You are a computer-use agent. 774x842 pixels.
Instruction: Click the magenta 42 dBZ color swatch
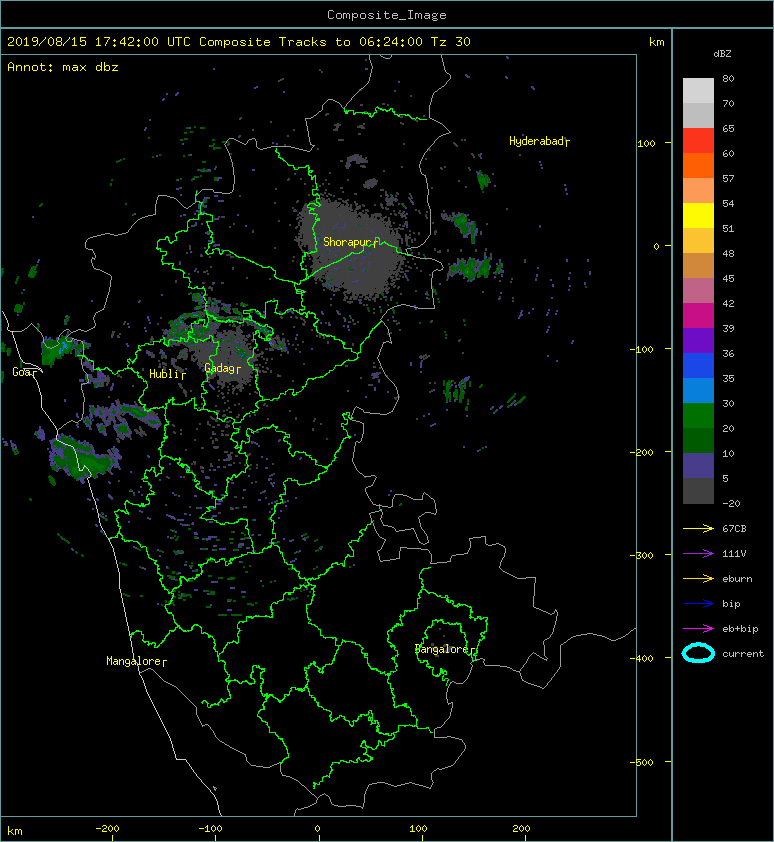tap(698, 316)
